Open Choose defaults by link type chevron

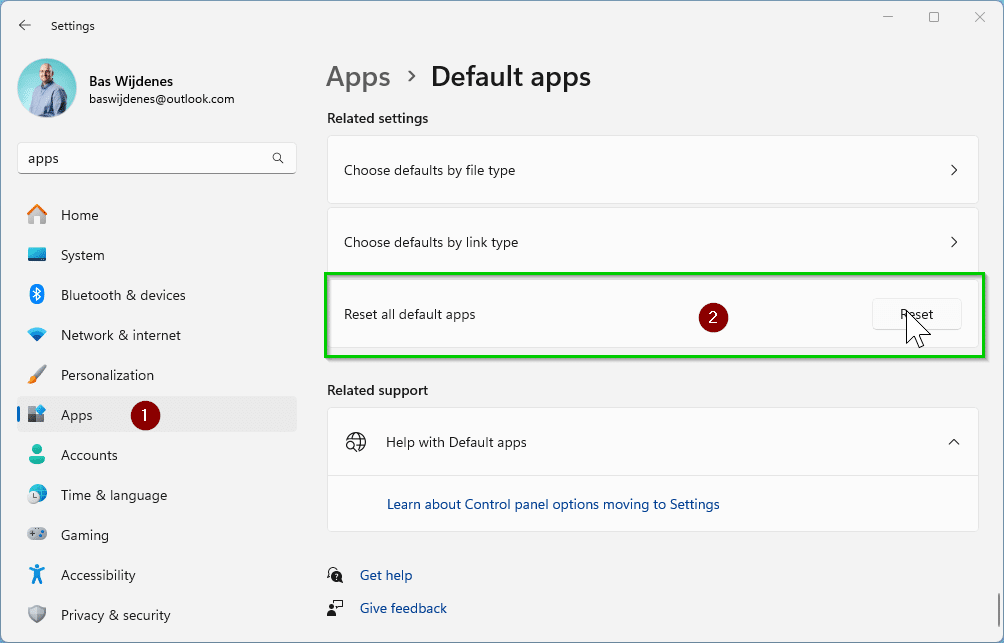click(x=953, y=242)
